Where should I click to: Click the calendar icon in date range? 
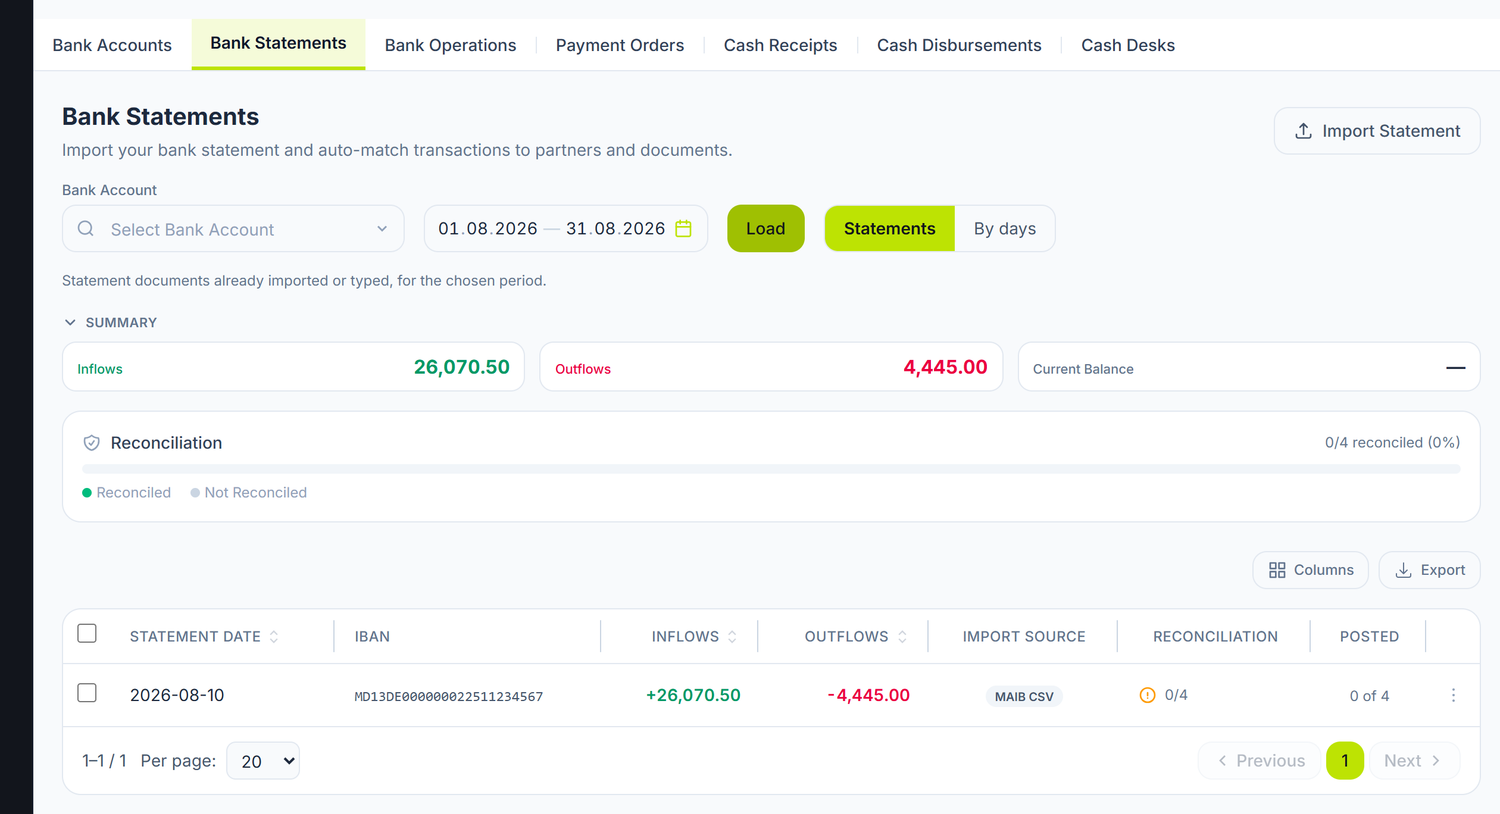pos(683,229)
